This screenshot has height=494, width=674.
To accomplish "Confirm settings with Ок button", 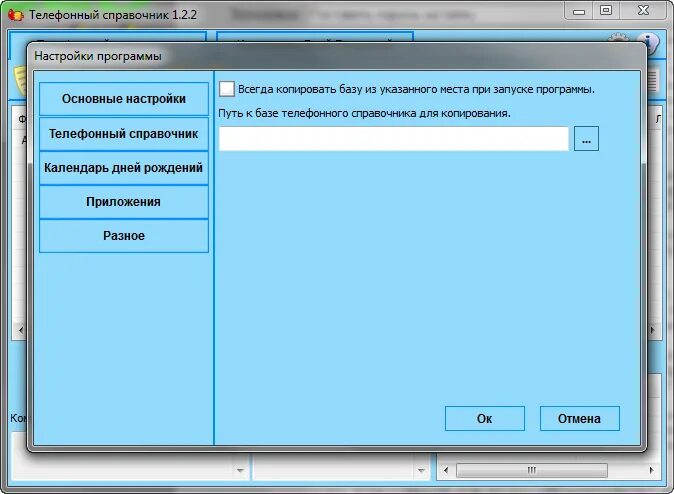I will click(485, 418).
